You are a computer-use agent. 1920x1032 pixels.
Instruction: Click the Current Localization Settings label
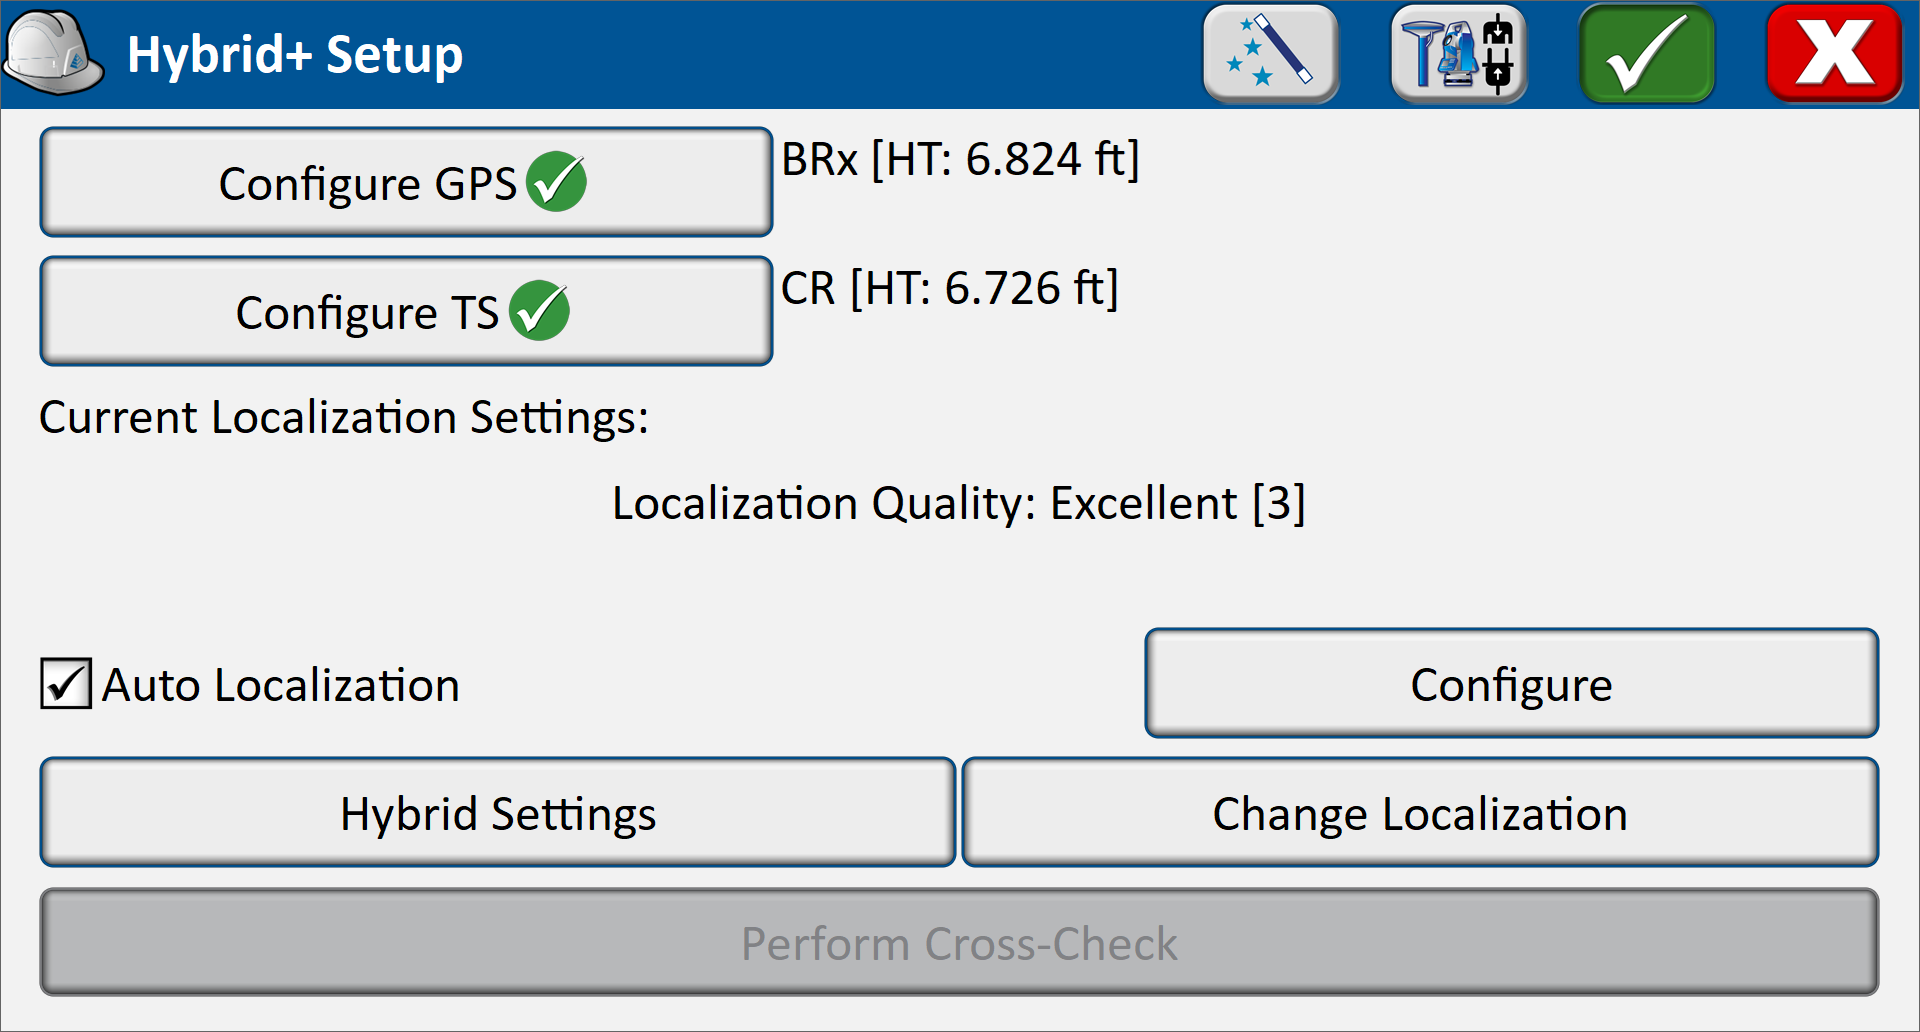click(x=344, y=418)
